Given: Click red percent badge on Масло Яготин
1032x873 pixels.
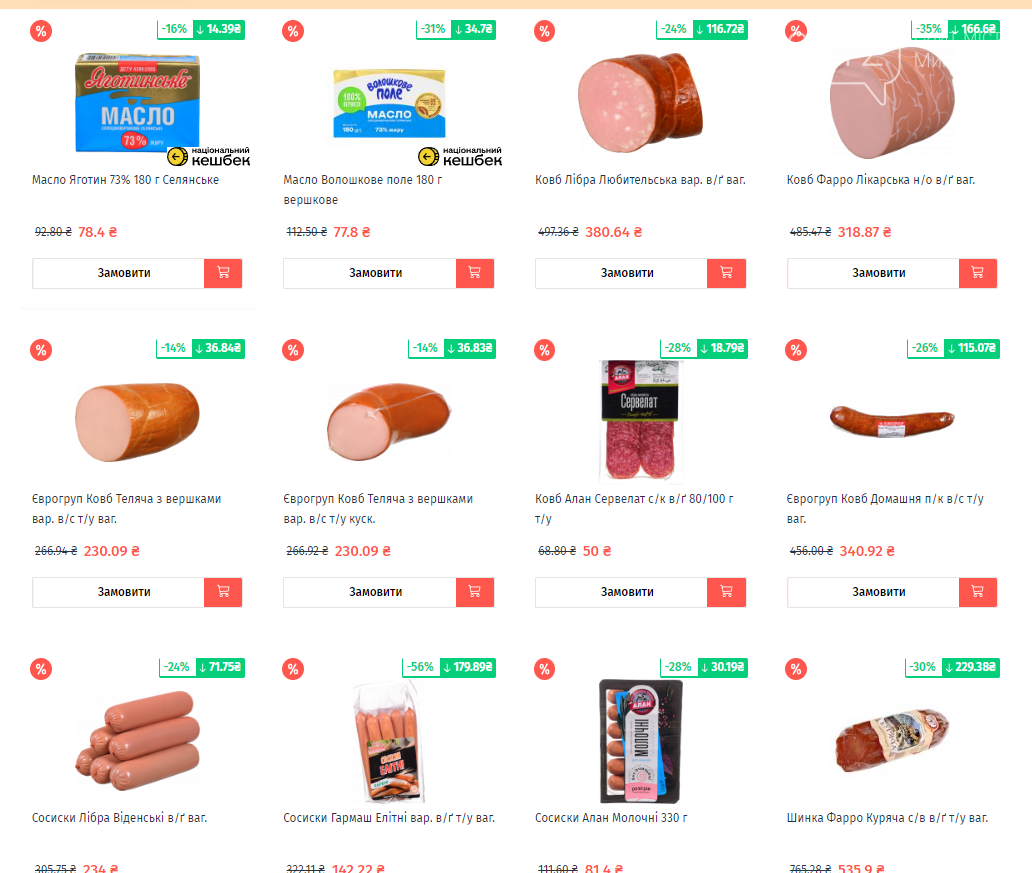Looking at the screenshot, I should pyautogui.click(x=41, y=31).
